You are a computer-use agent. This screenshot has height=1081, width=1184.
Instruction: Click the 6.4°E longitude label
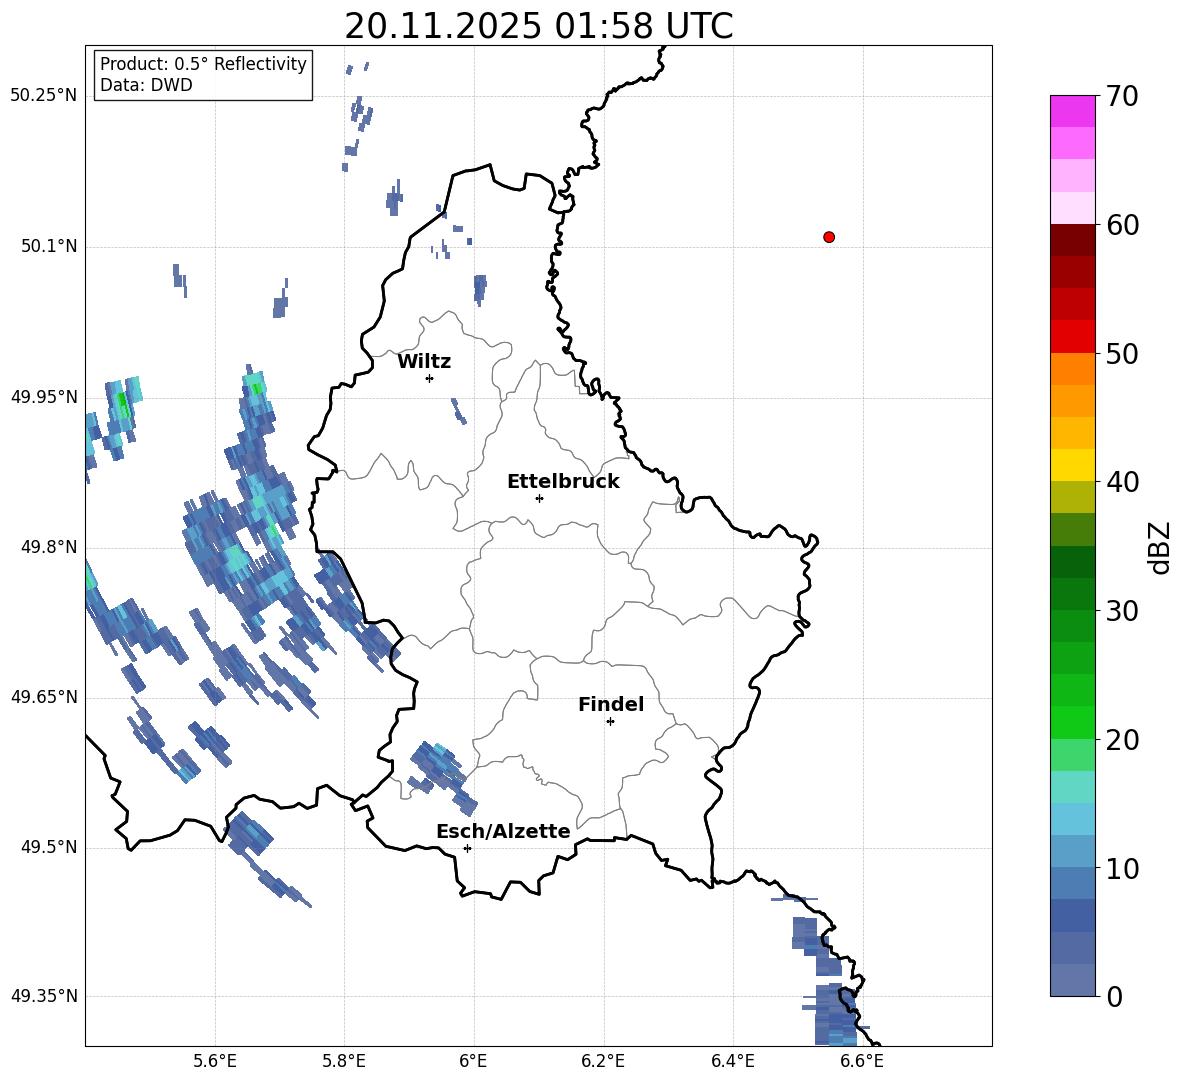coord(732,1061)
